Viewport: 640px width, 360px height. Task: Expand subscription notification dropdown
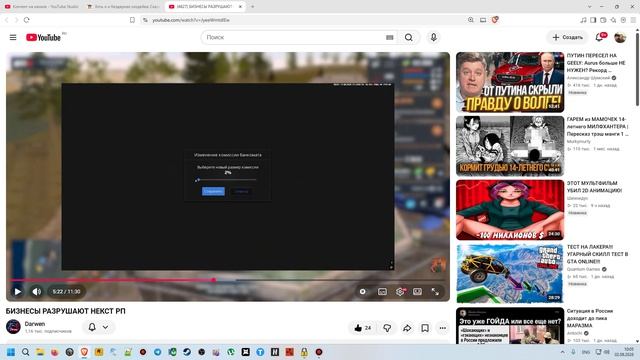tap(105, 327)
